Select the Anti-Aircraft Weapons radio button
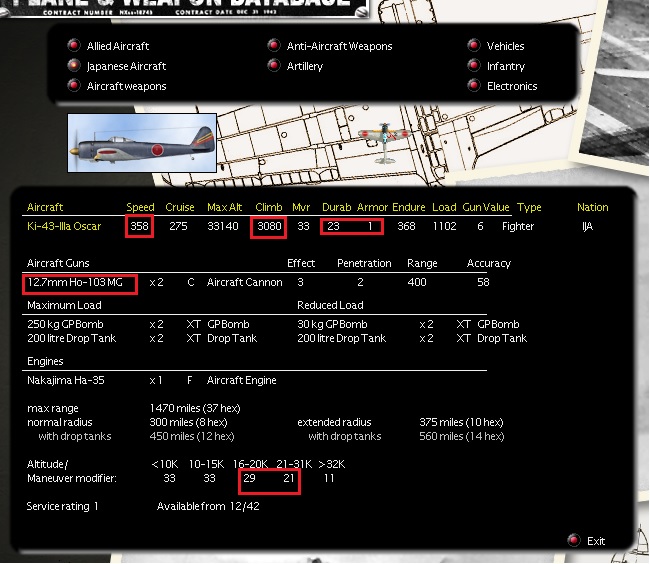This screenshot has height=564, width=650. [x=274, y=45]
